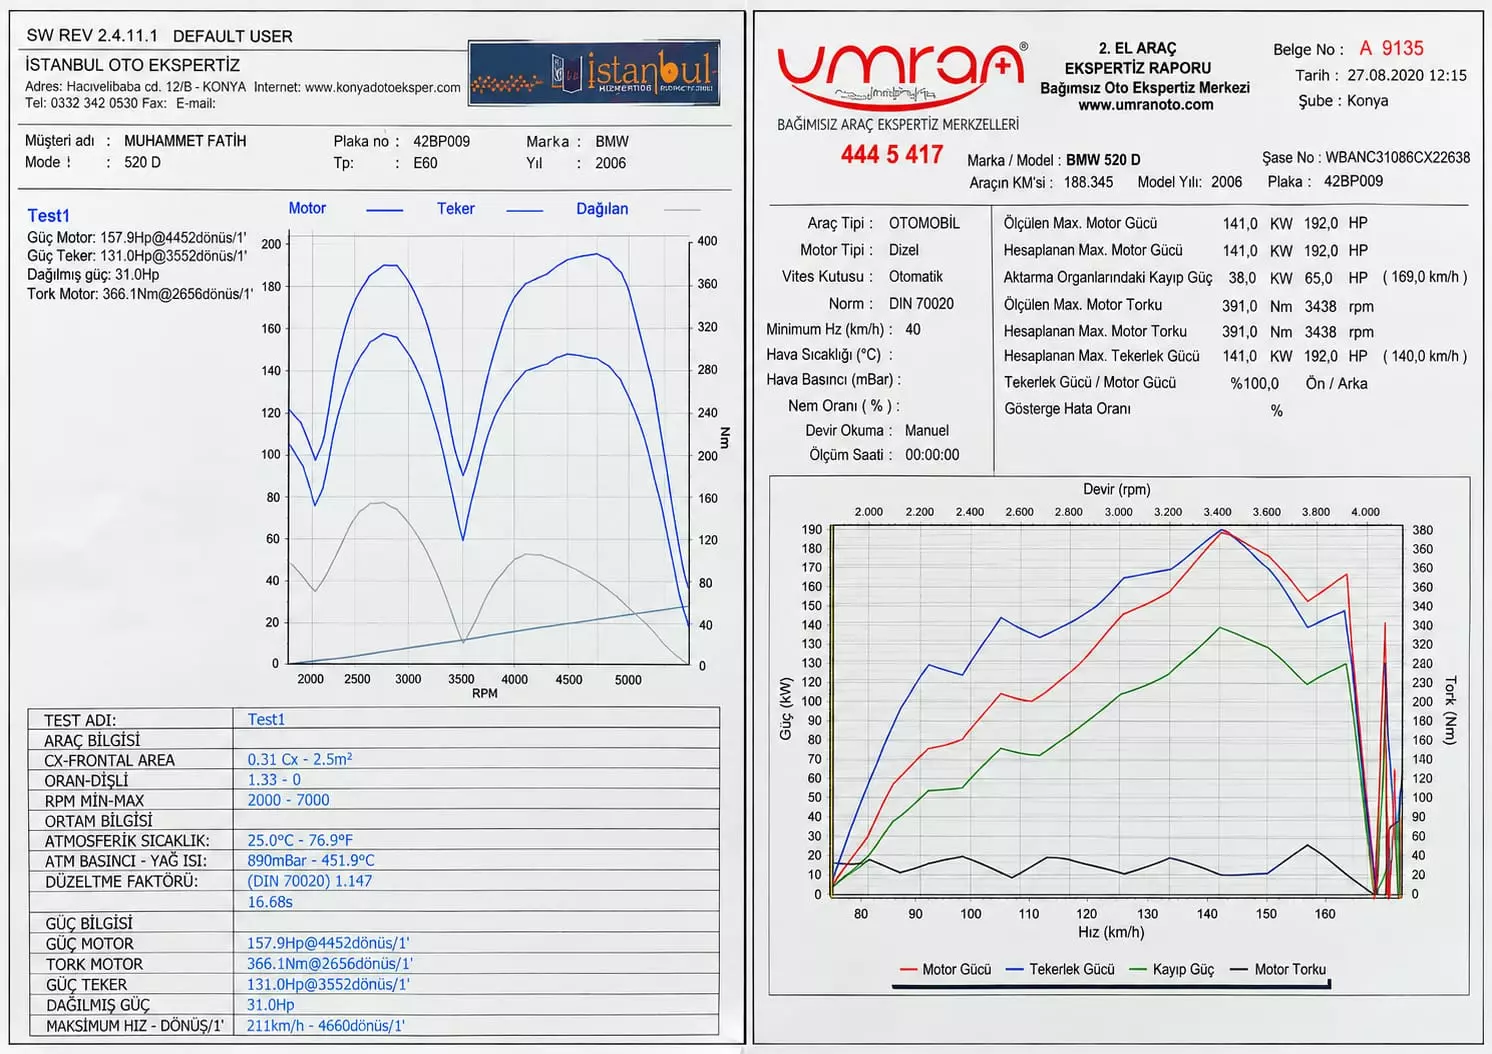Select the "00:00:00" measurement time
The image size is (1492, 1054).
[932, 455]
